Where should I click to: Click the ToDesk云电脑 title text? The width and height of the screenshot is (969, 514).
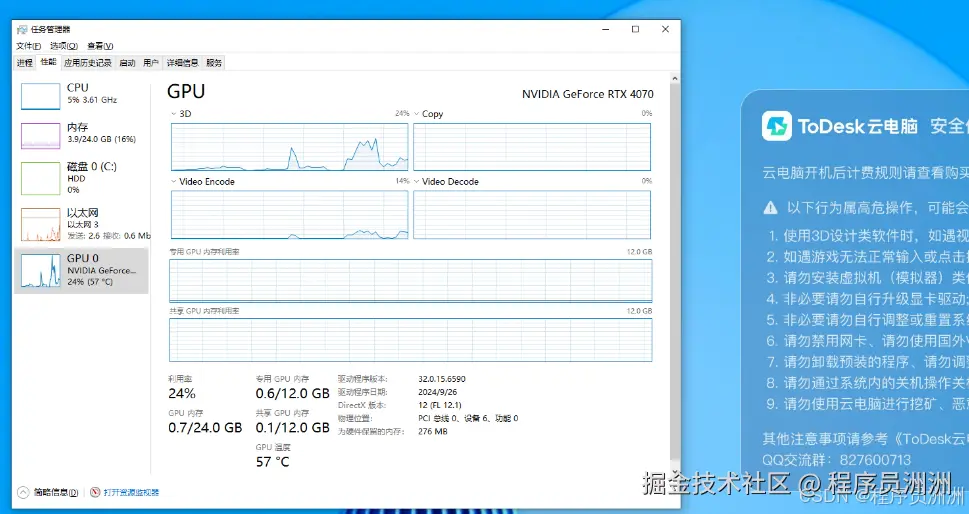[x=858, y=126]
